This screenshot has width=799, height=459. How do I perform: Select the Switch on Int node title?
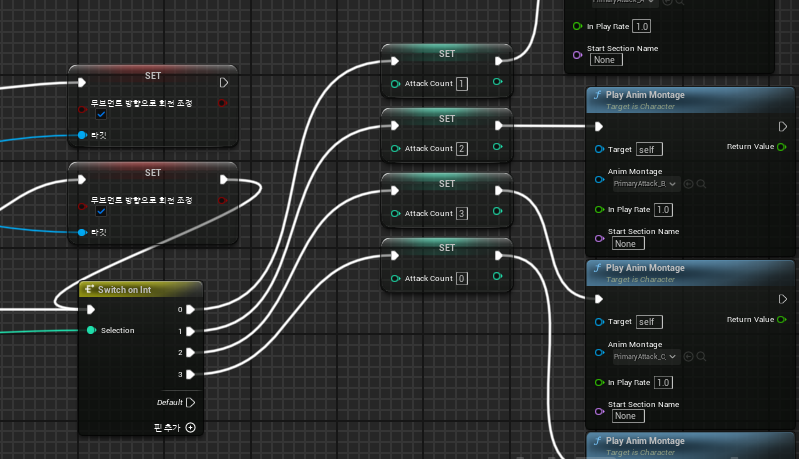coord(124,290)
